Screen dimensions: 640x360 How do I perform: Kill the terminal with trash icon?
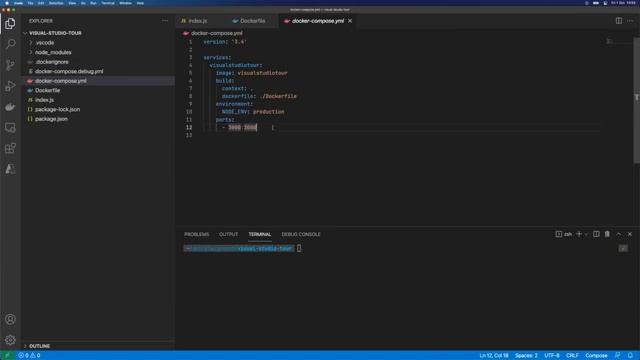click(607, 234)
